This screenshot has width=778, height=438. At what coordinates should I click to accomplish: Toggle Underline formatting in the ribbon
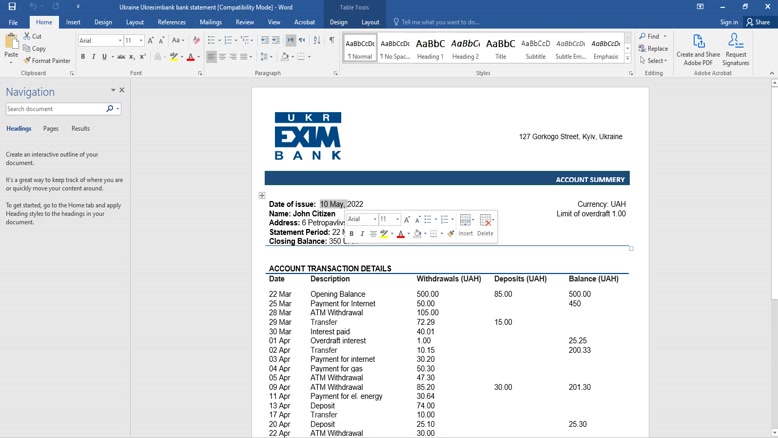click(104, 57)
